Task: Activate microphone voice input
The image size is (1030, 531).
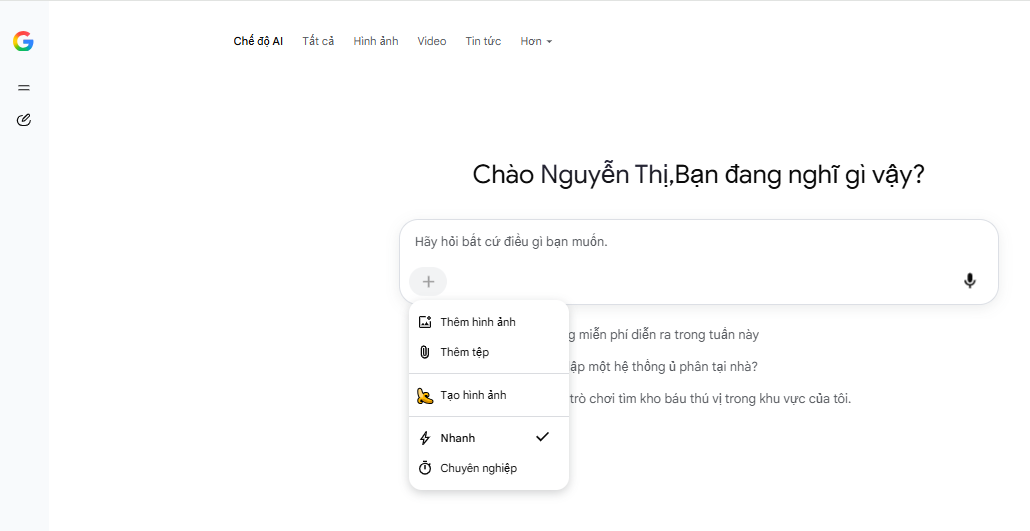Action: click(x=970, y=281)
